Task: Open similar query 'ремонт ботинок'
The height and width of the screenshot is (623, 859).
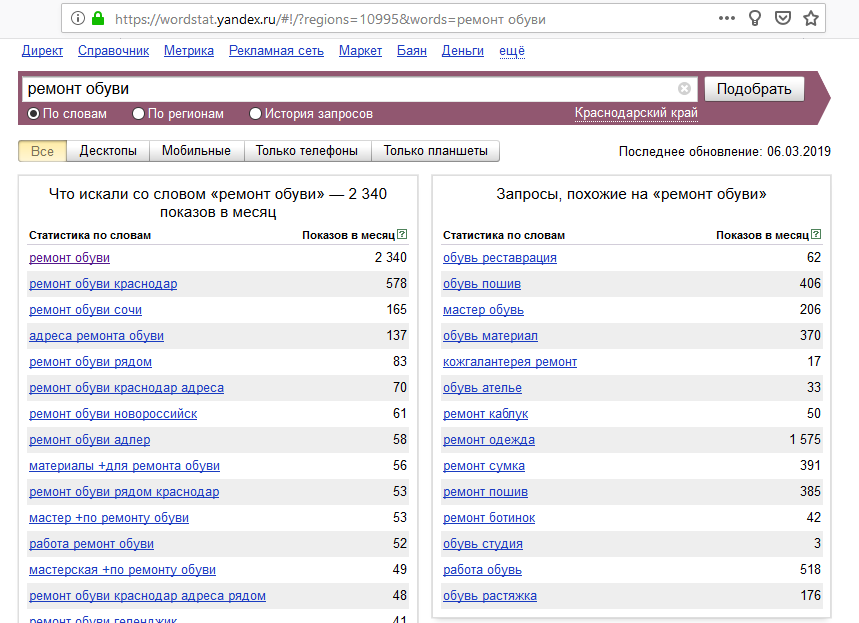Action: [x=489, y=518]
